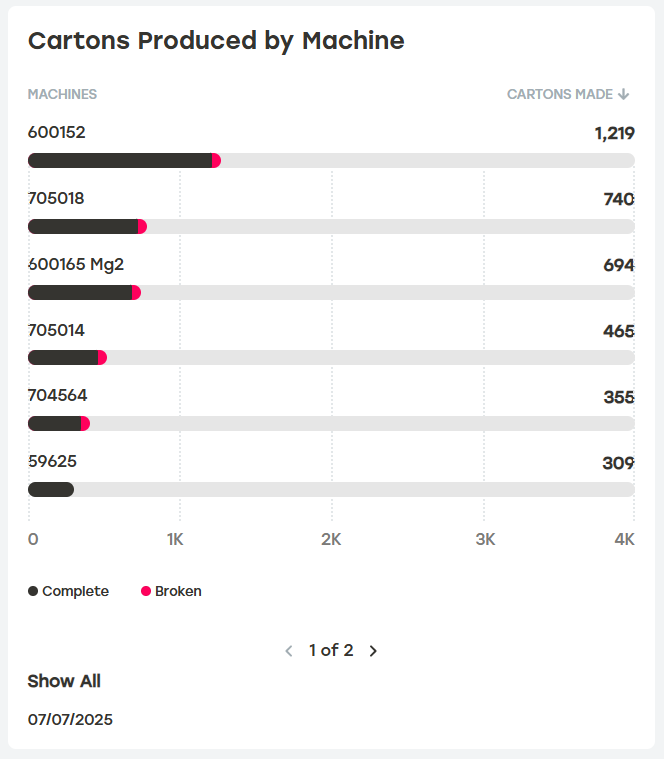Select machine name 600165 Mg2
The image size is (664, 759).
click(76, 264)
